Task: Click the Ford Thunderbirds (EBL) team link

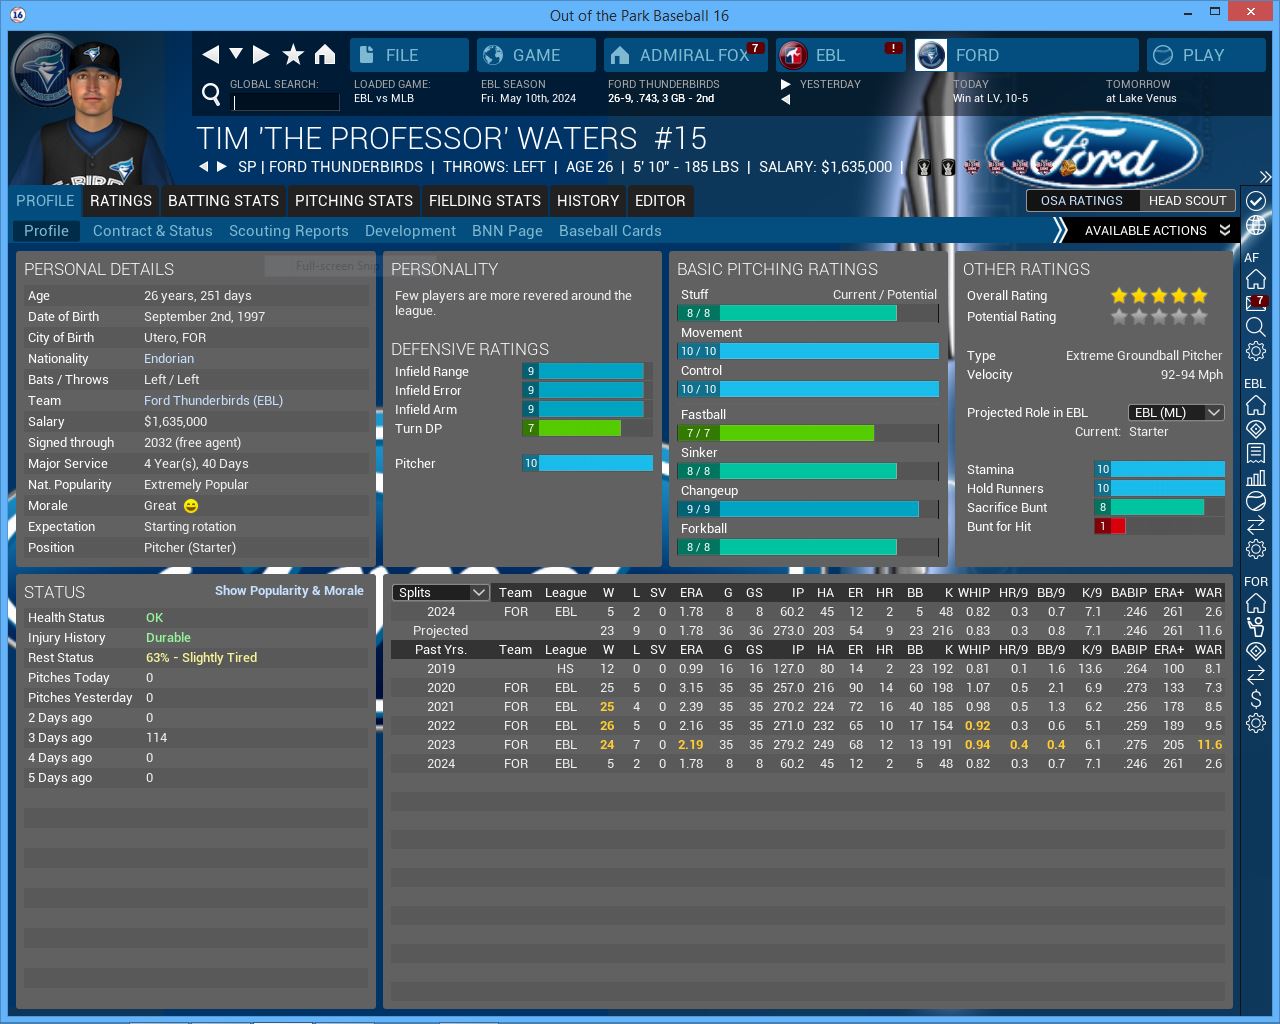Action: (213, 401)
